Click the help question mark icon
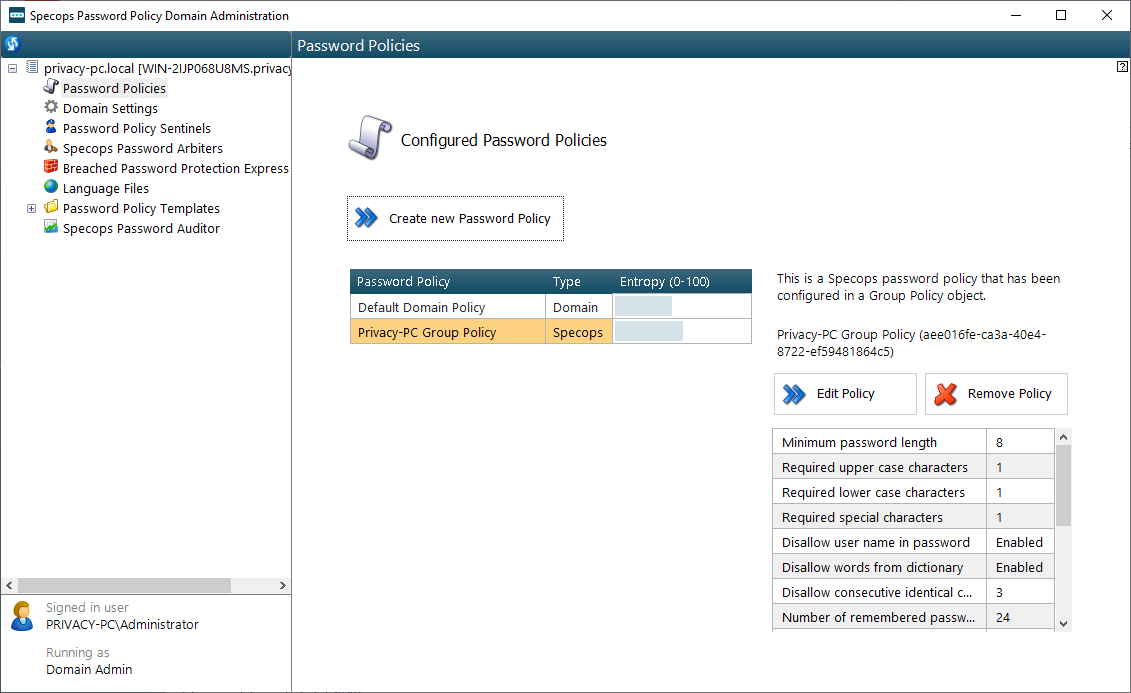 click(1122, 66)
